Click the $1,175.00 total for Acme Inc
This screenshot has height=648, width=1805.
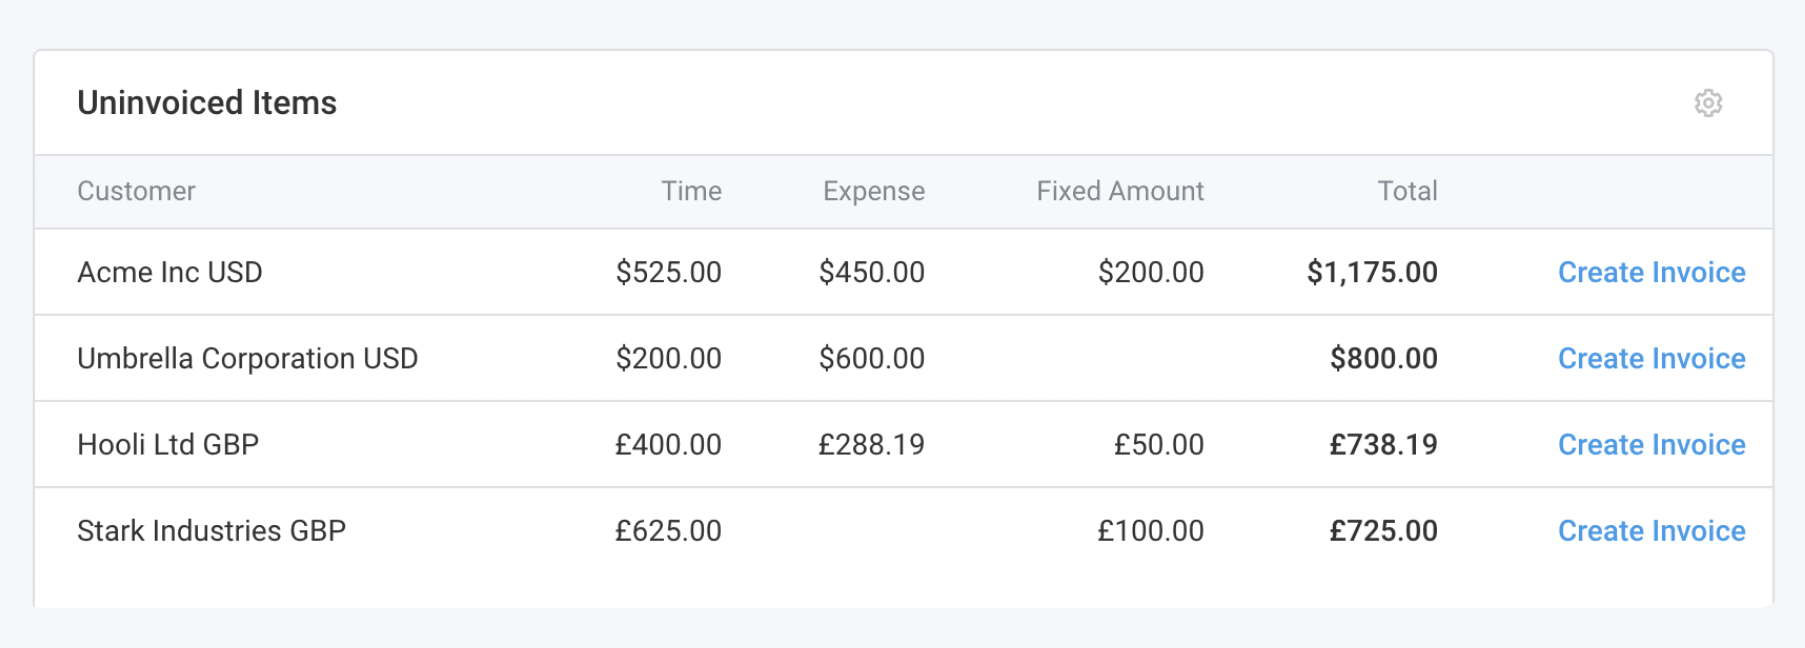click(1370, 272)
